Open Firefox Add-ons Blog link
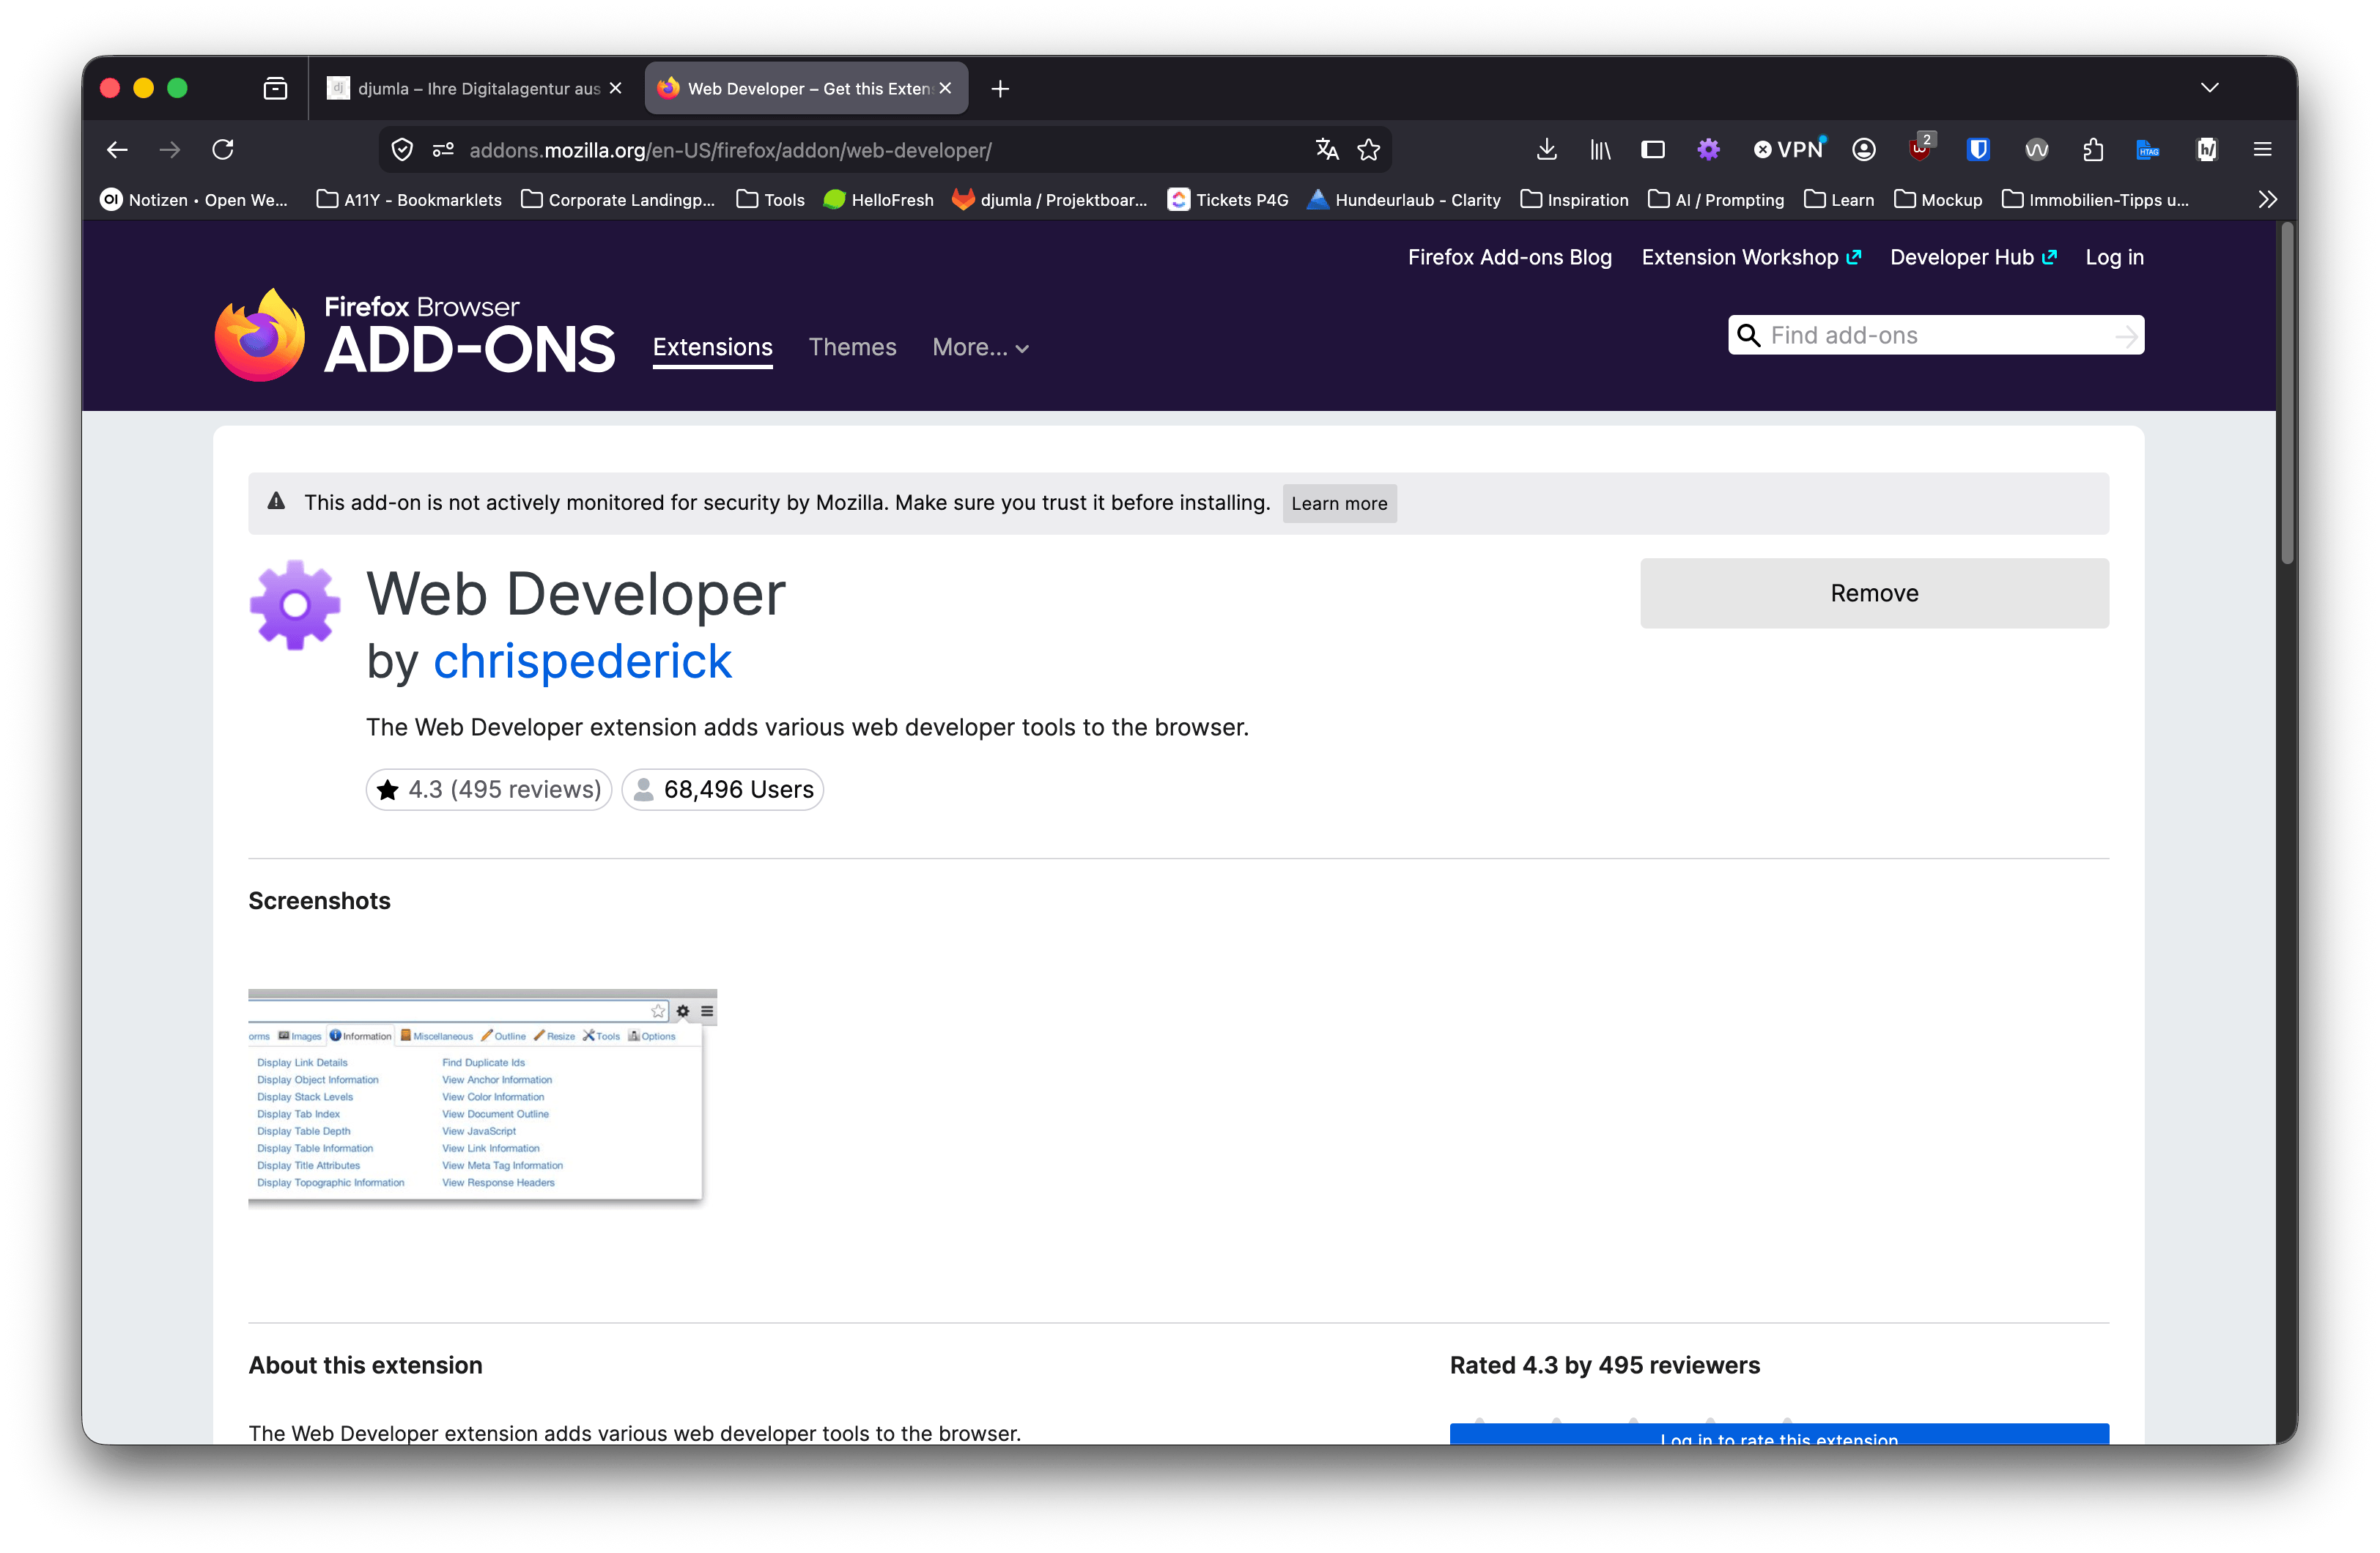The height and width of the screenshot is (1553, 2380). pos(1510,257)
